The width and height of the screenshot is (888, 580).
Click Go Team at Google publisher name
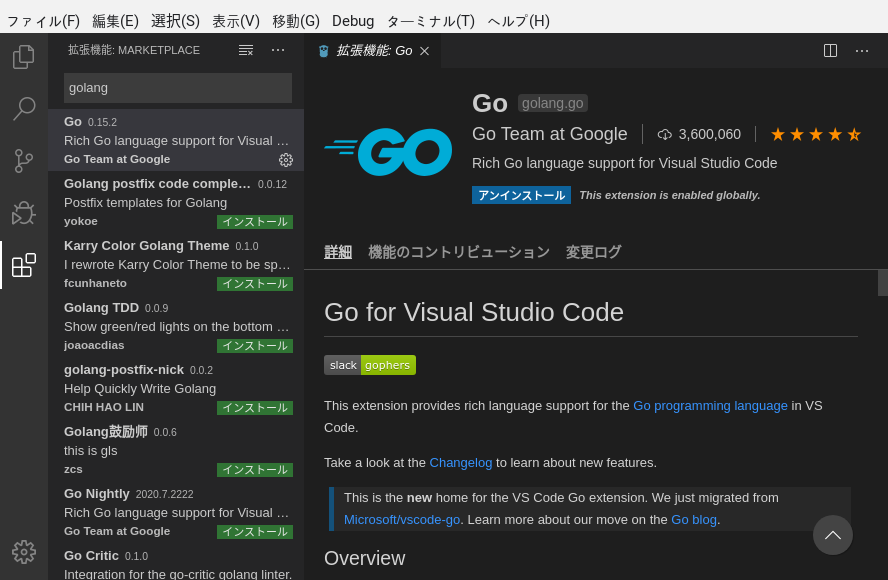pyautogui.click(x=549, y=134)
